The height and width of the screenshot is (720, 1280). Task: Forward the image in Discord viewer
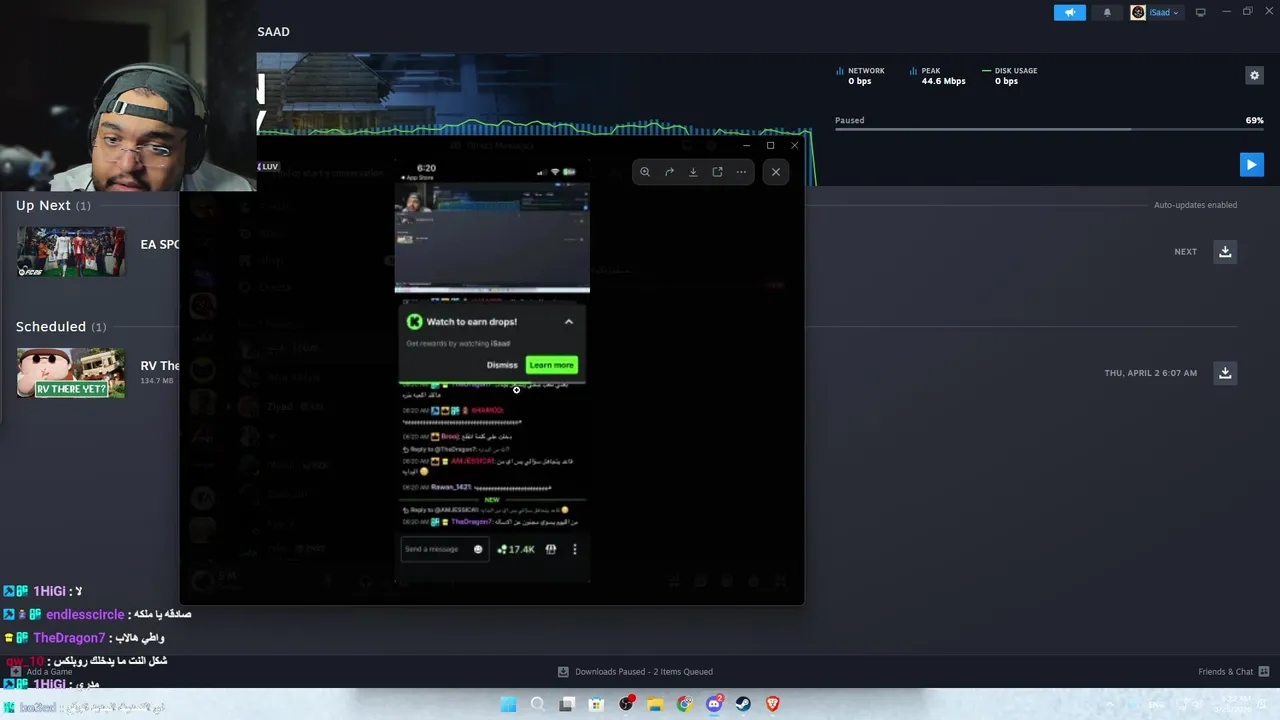click(669, 172)
